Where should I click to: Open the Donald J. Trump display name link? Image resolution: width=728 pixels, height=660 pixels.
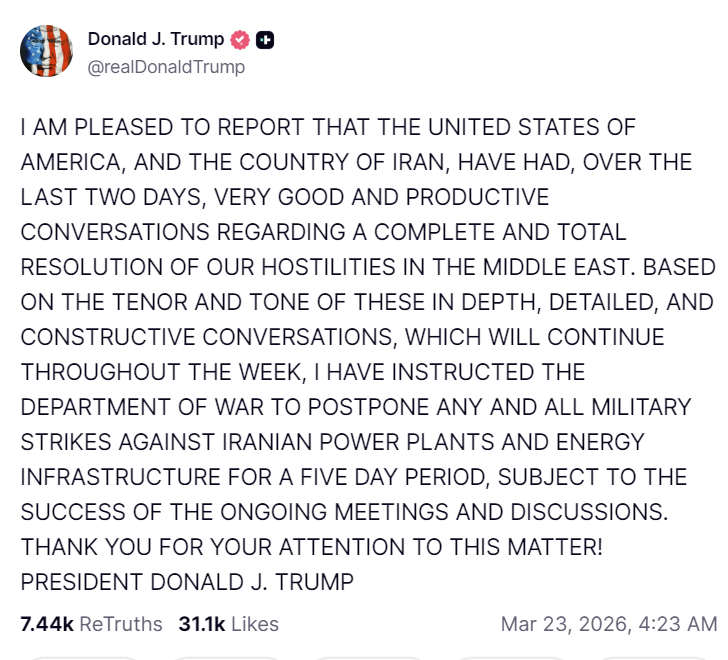pyautogui.click(x=155, y=40)
